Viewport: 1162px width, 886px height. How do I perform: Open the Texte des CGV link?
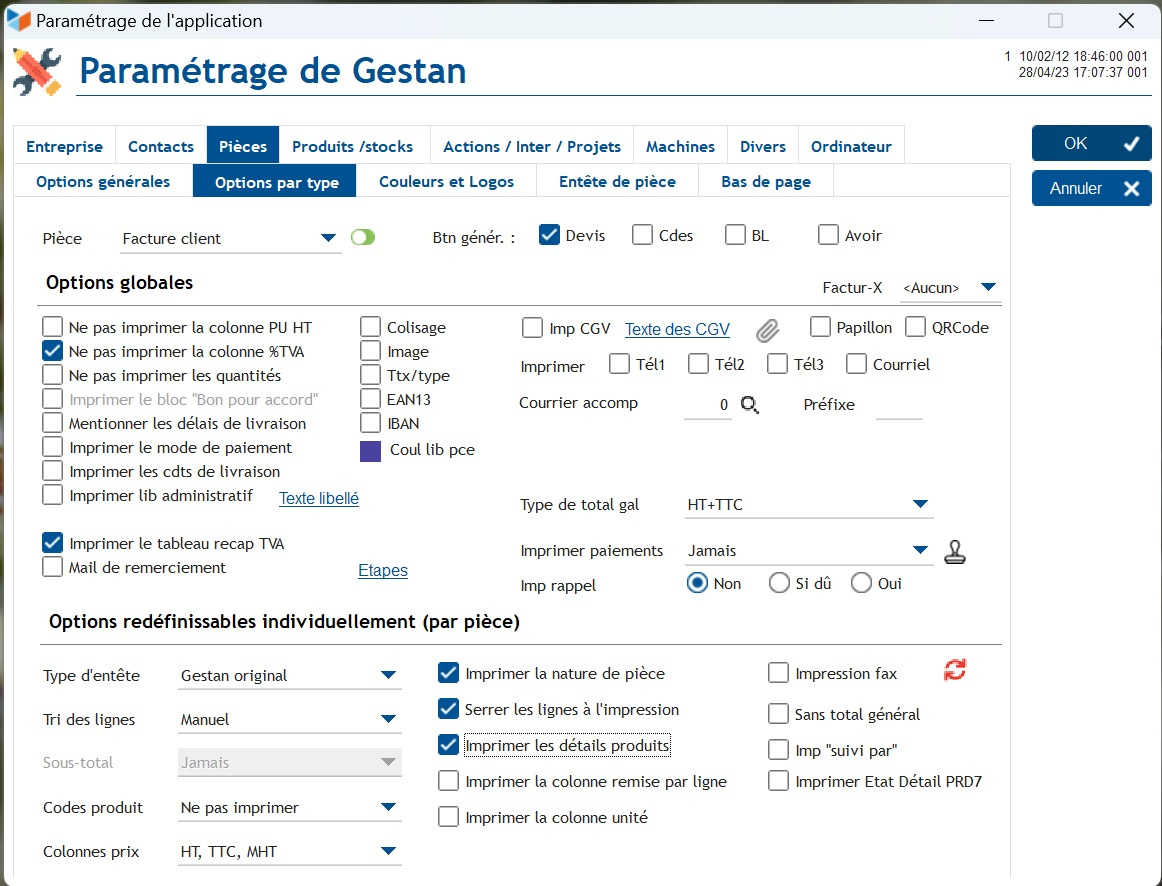tap(677, 329)
